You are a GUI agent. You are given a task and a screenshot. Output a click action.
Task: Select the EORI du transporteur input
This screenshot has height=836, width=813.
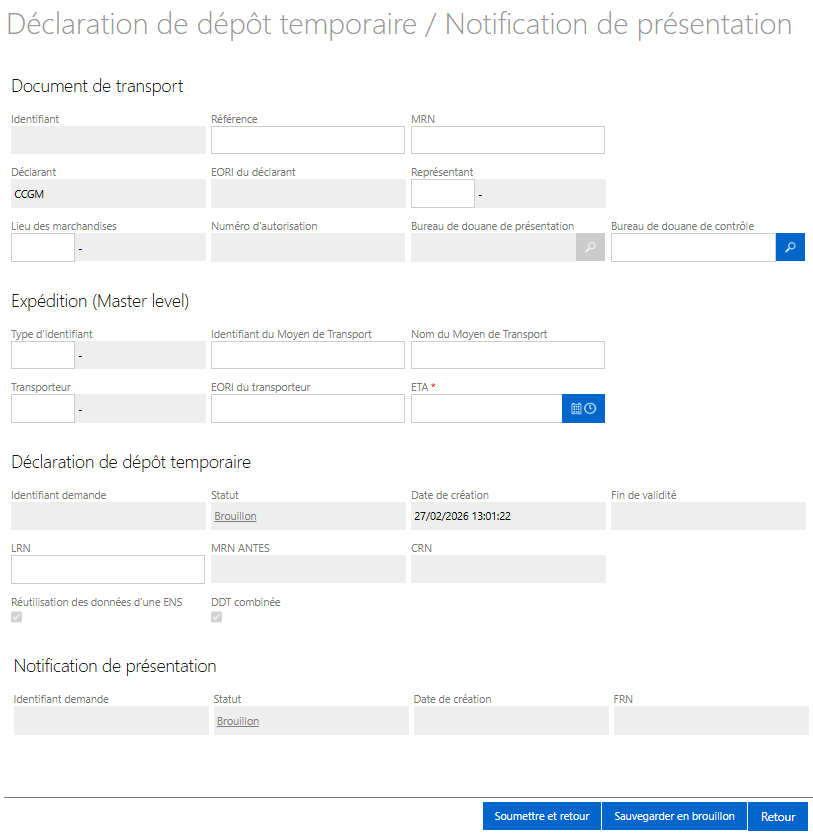point(307,408)
